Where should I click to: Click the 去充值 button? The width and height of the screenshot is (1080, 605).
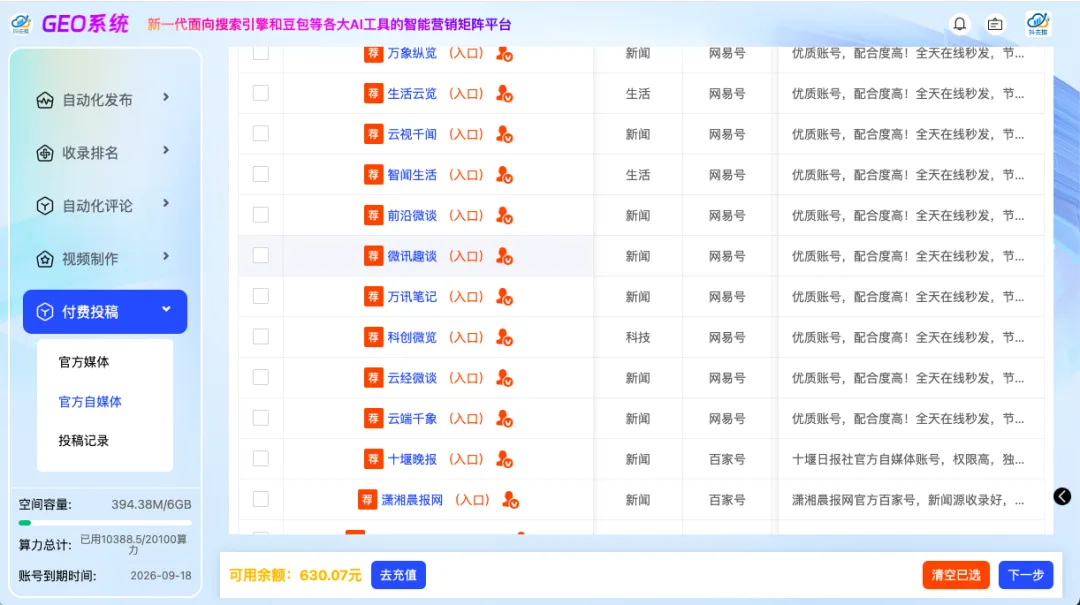pos(398,575)
